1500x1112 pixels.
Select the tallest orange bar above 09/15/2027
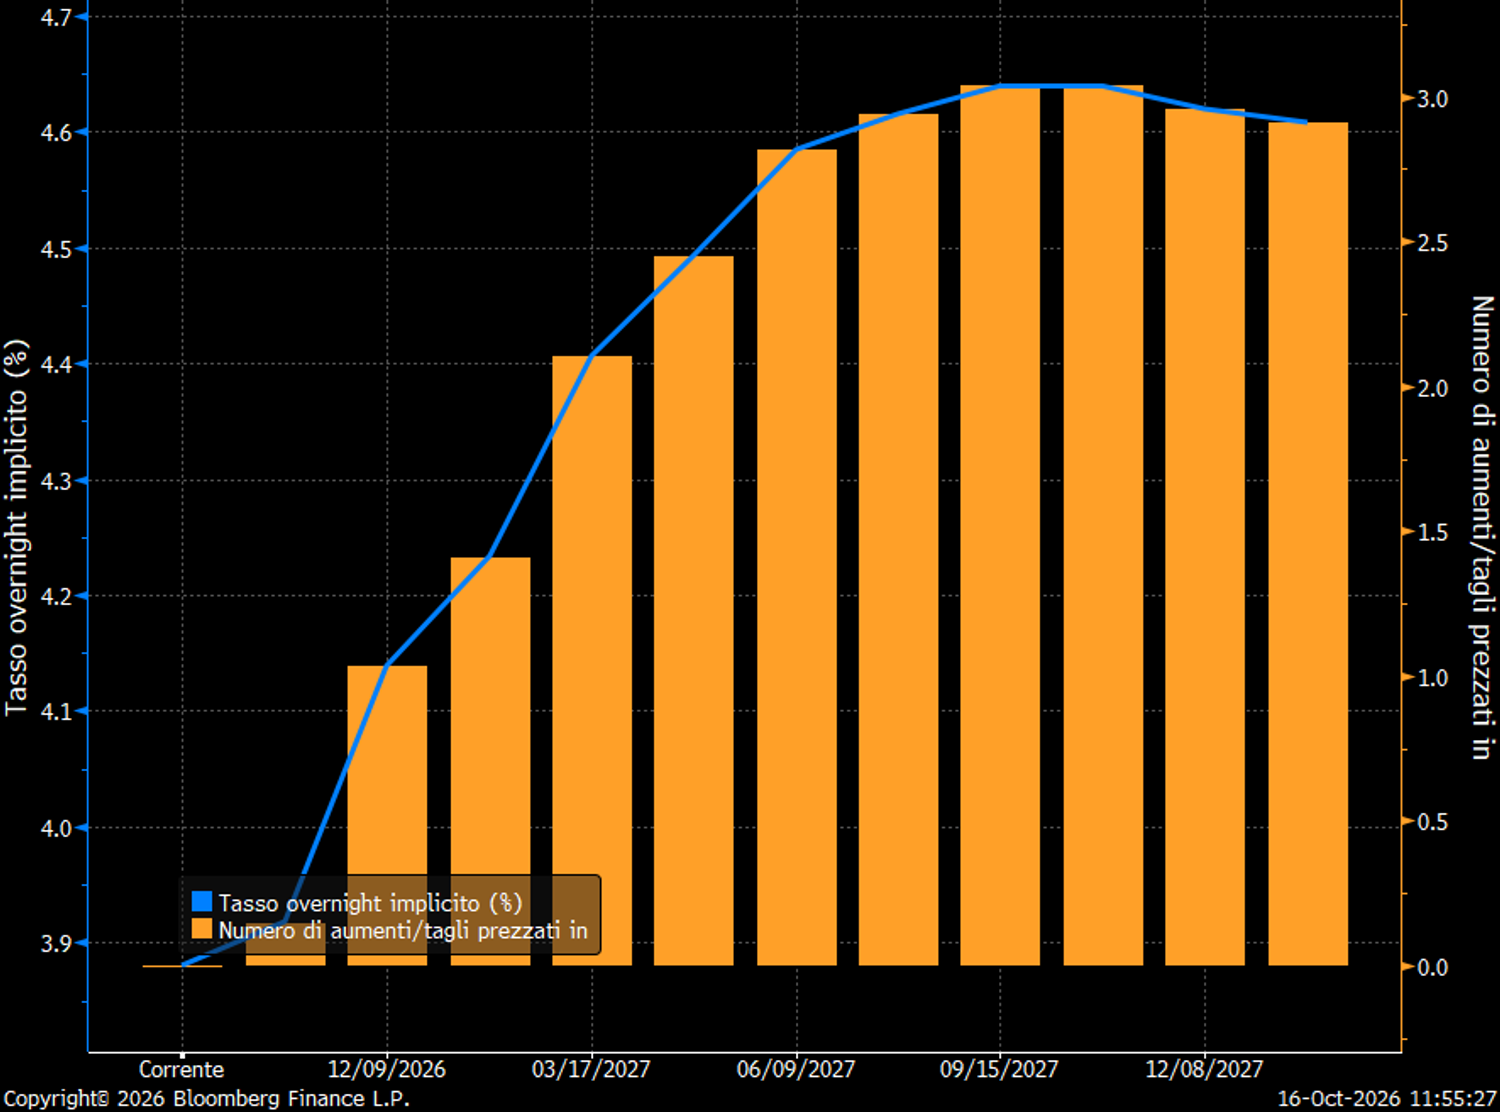pos(1000,525)
